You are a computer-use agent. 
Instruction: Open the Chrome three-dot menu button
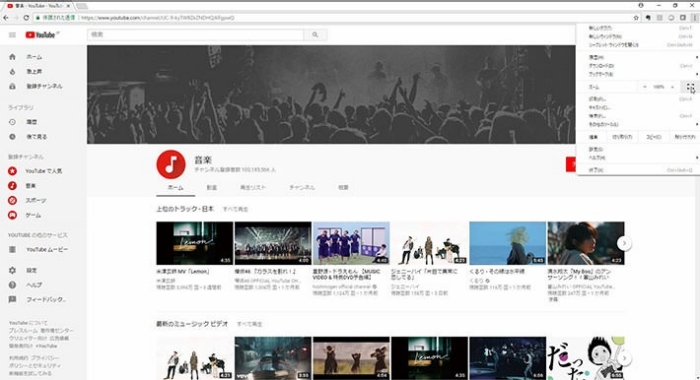(x=695, y=18)
